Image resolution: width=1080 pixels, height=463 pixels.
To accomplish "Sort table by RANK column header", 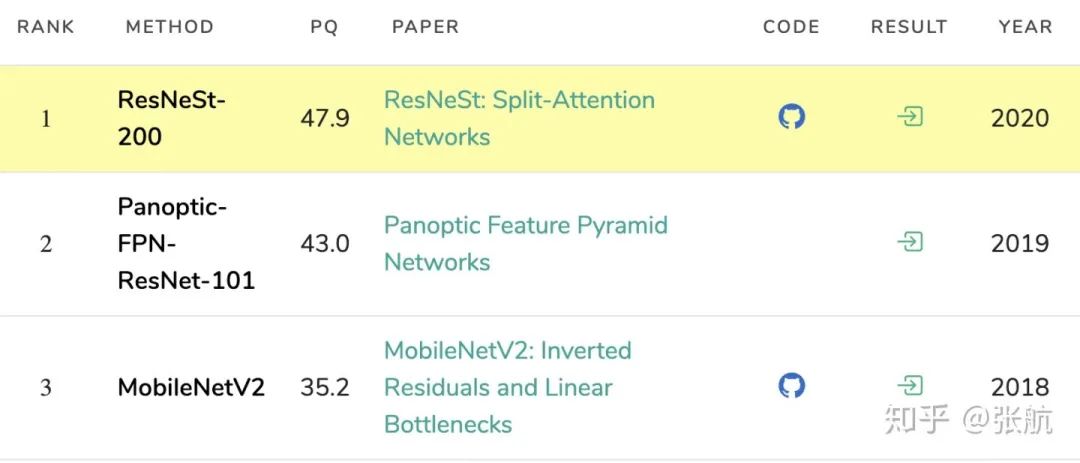I will [x=46, y=27].
